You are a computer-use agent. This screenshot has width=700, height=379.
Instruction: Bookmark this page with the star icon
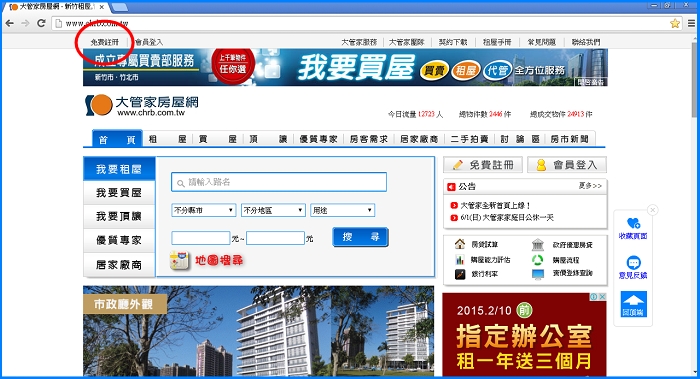pyautogui.click(x=675, y=23)
